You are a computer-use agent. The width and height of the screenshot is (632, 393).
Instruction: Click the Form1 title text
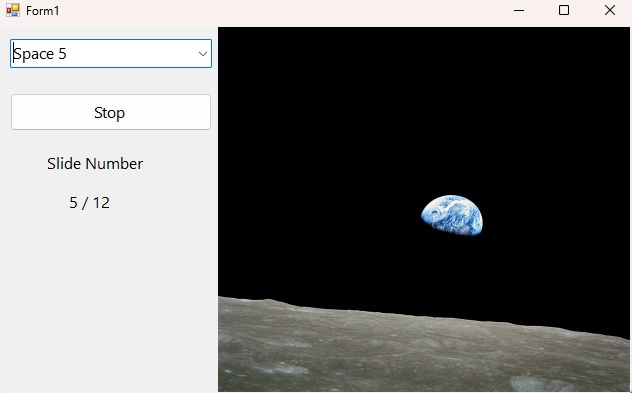point(43,11)
